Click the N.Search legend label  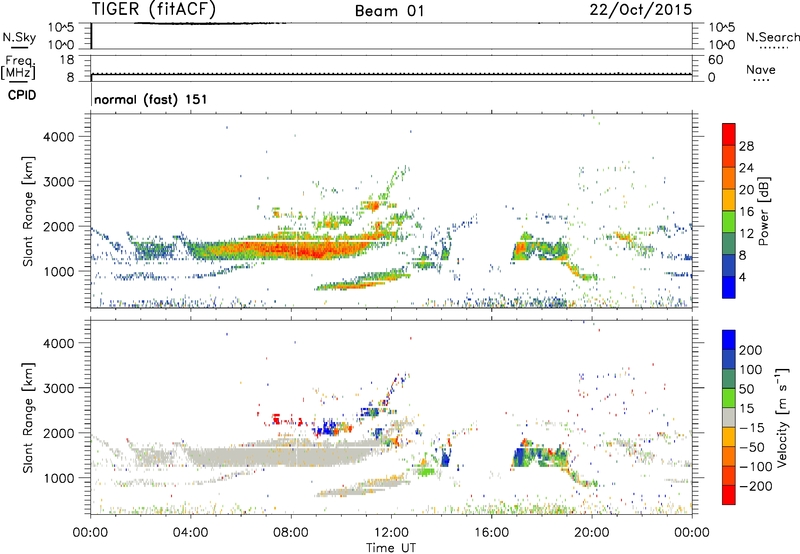[773, 37]
